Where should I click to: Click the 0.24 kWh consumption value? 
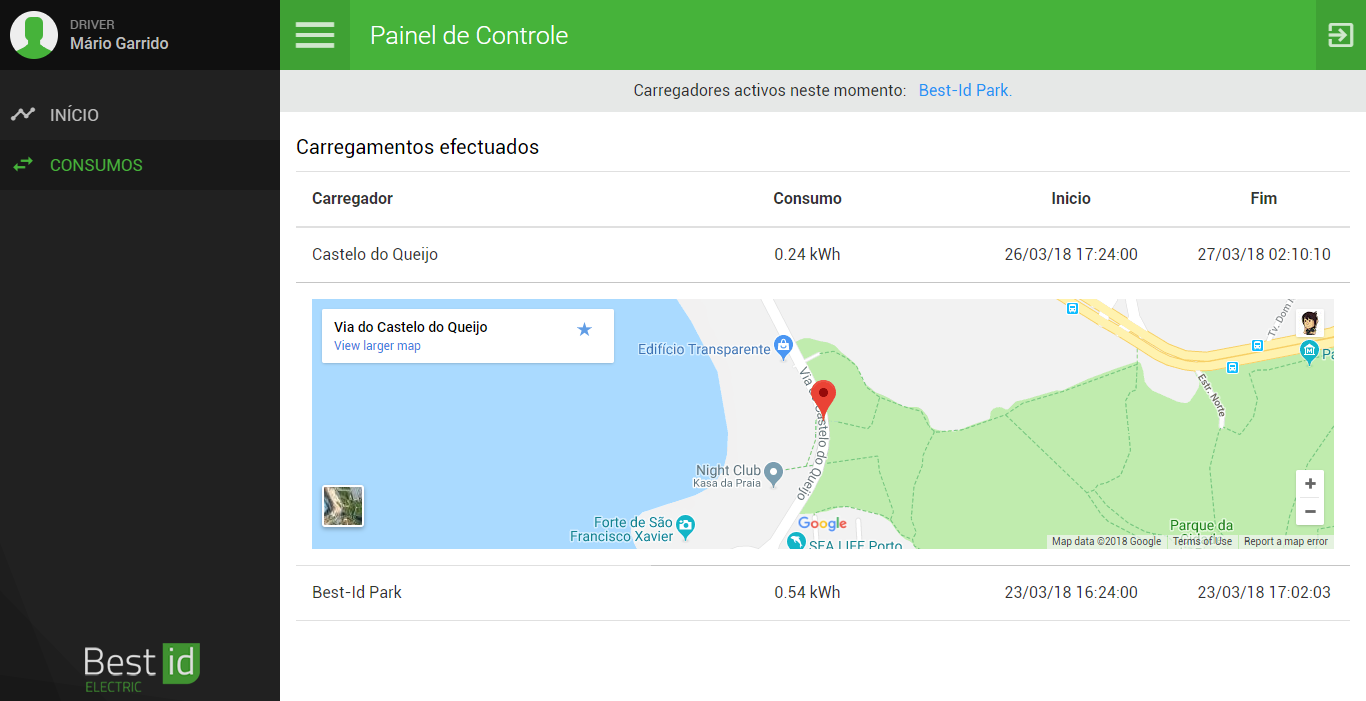coord(807,254)
